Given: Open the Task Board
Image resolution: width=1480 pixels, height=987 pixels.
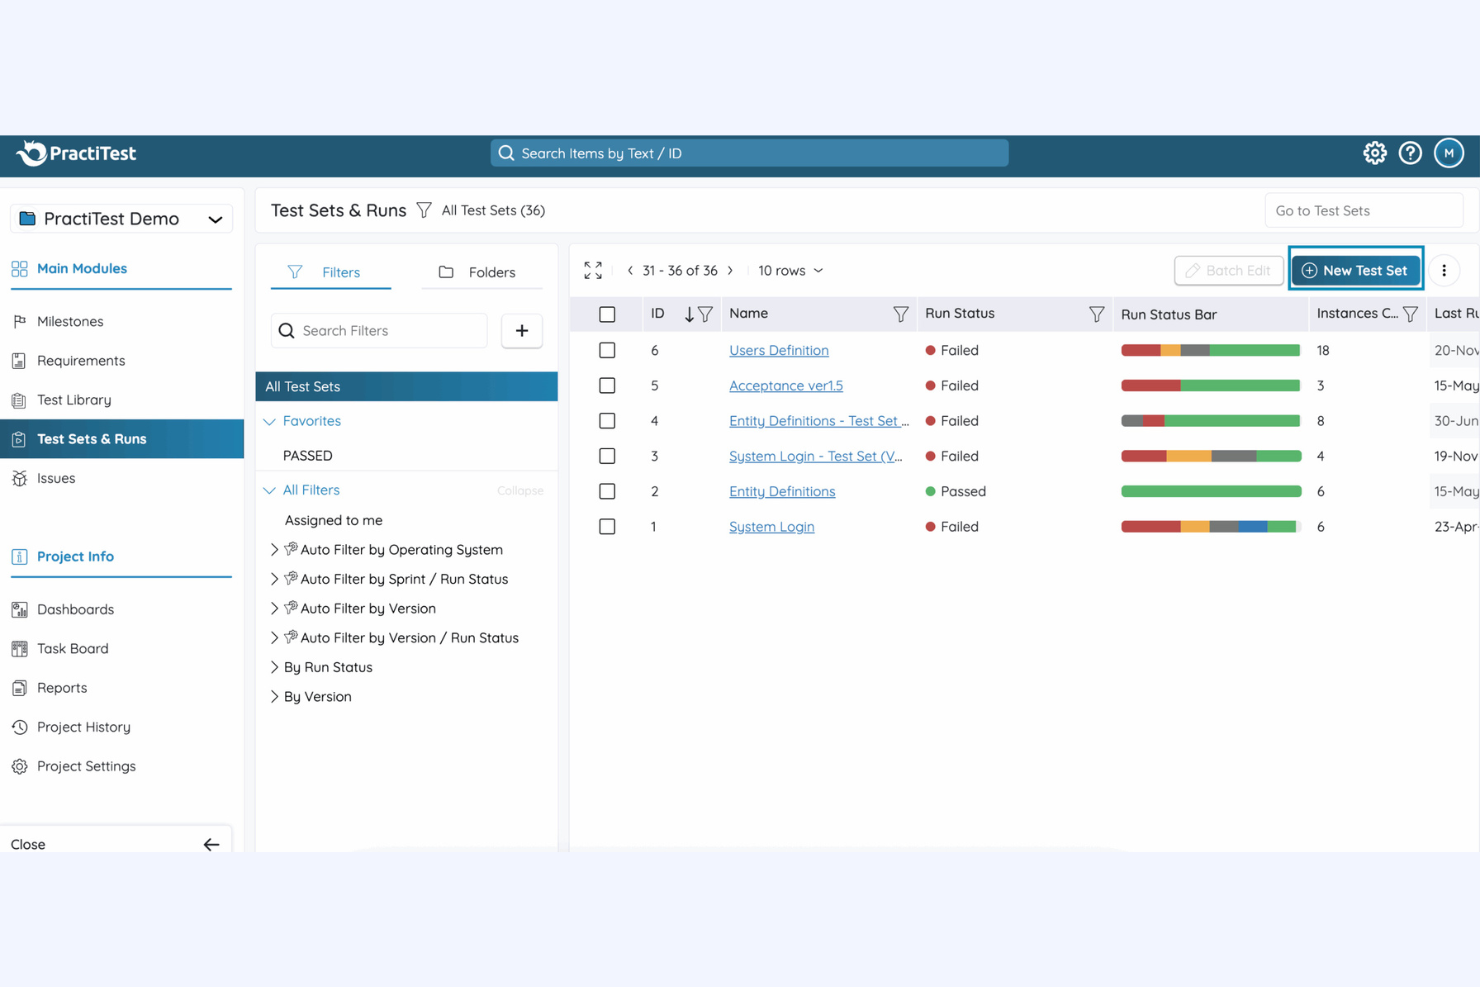Looking at the screenshot, I should (x=72, y=648).
